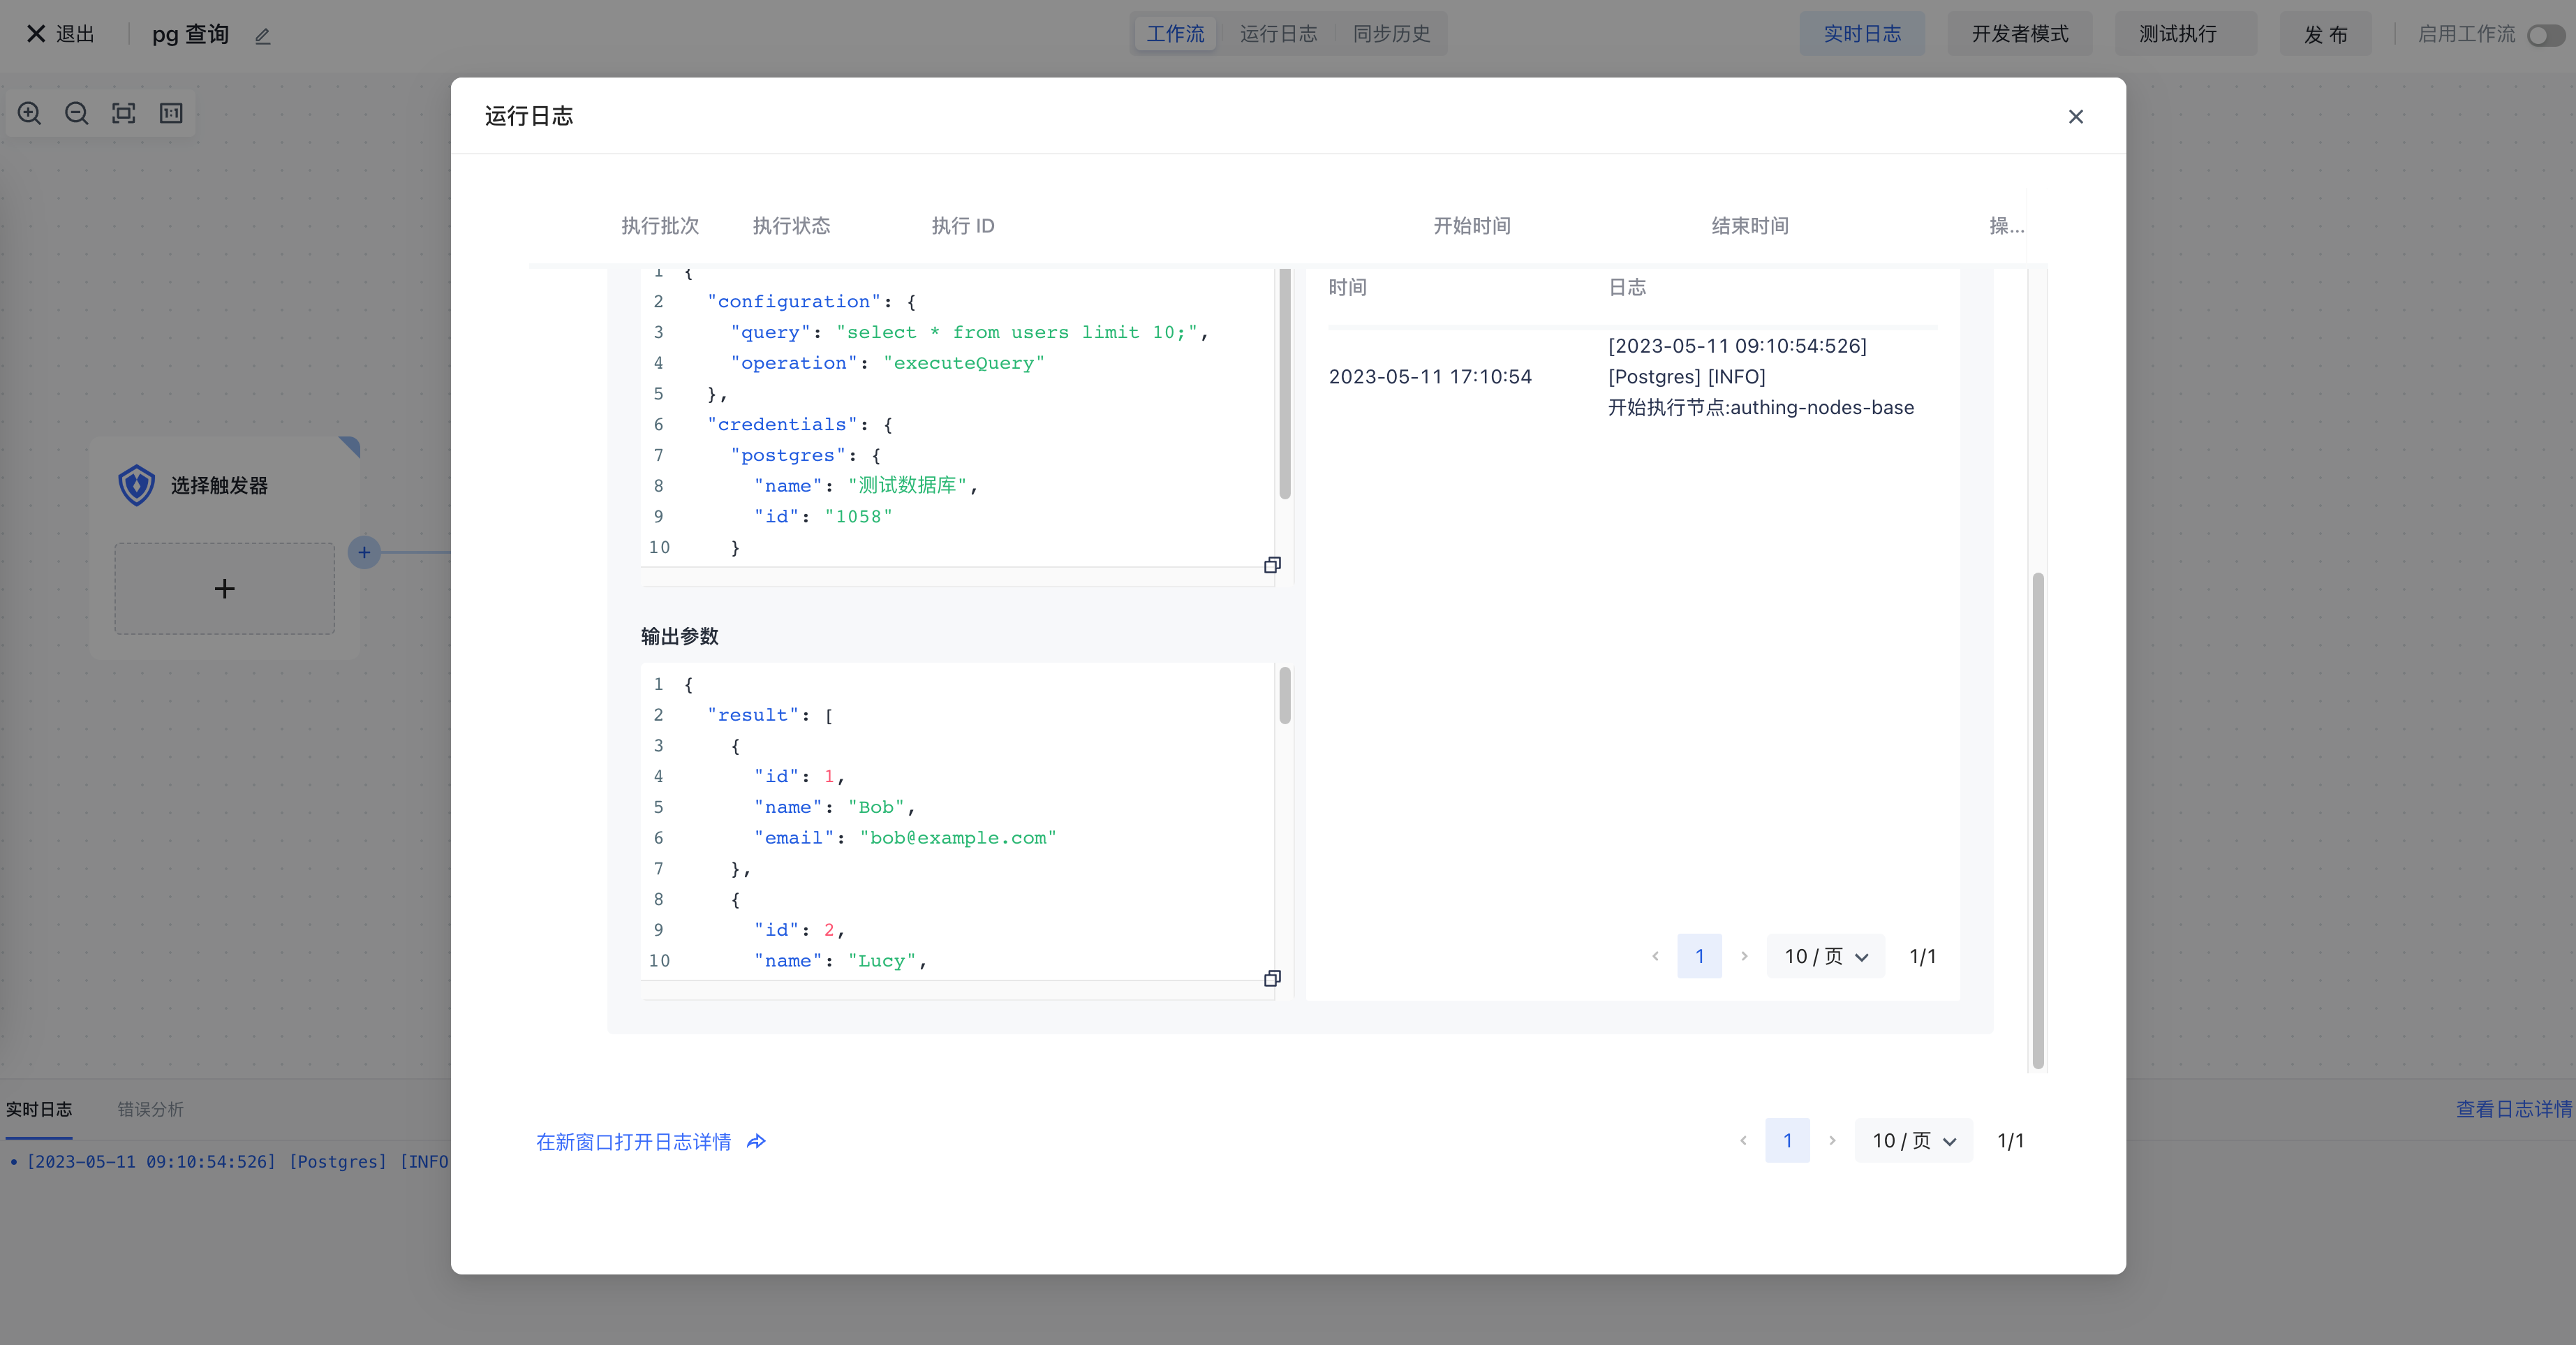Click the zoom in magnifier icon

tap(30, 113)
